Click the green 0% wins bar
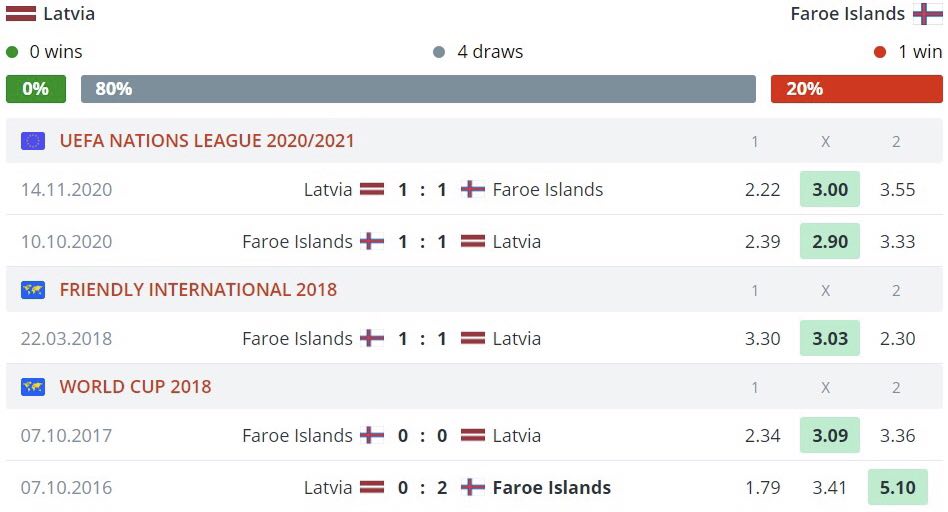This screenshot has height=512, width=948. [x=35, y=89]
